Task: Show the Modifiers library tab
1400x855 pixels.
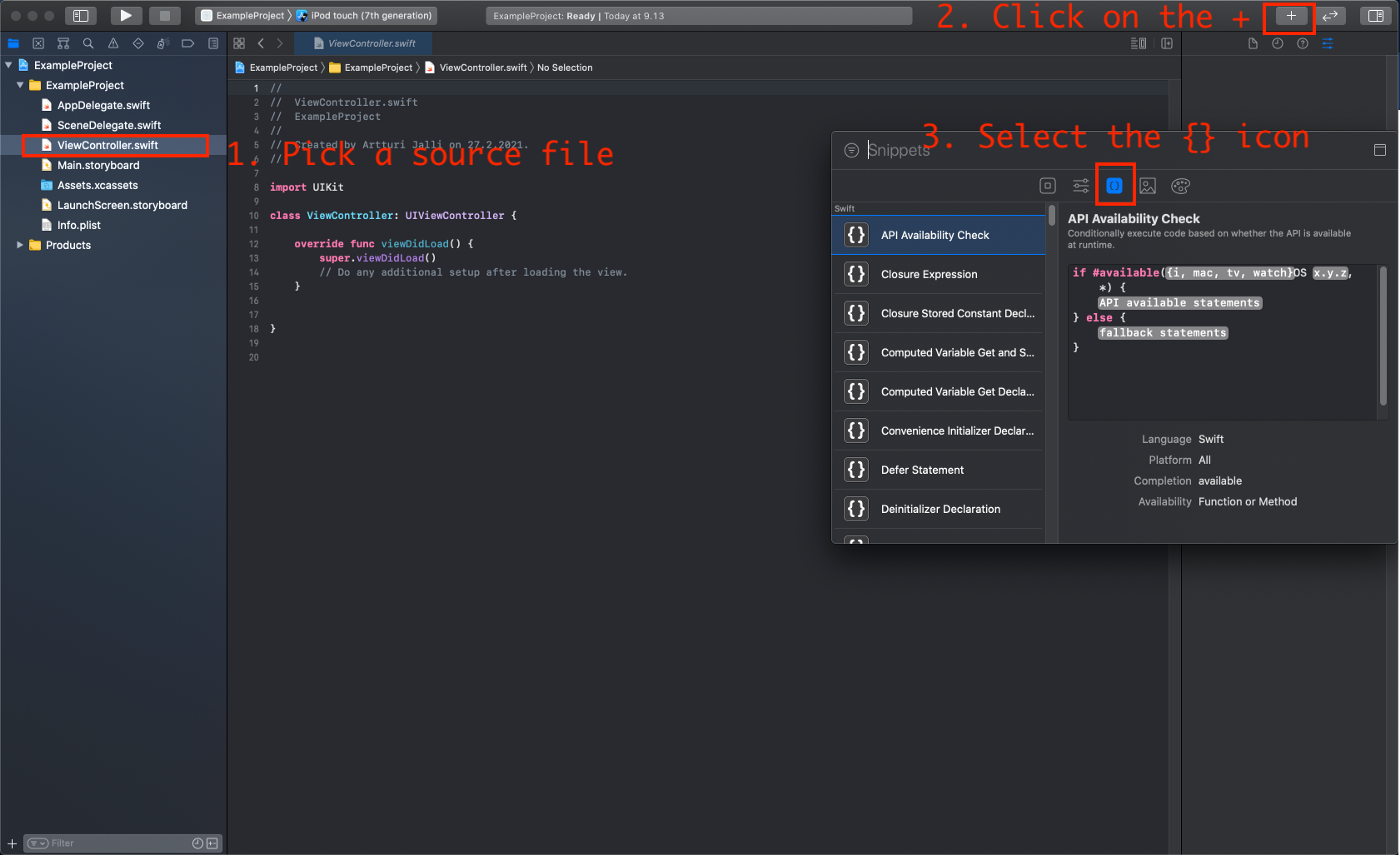Action: (1081, 185)
